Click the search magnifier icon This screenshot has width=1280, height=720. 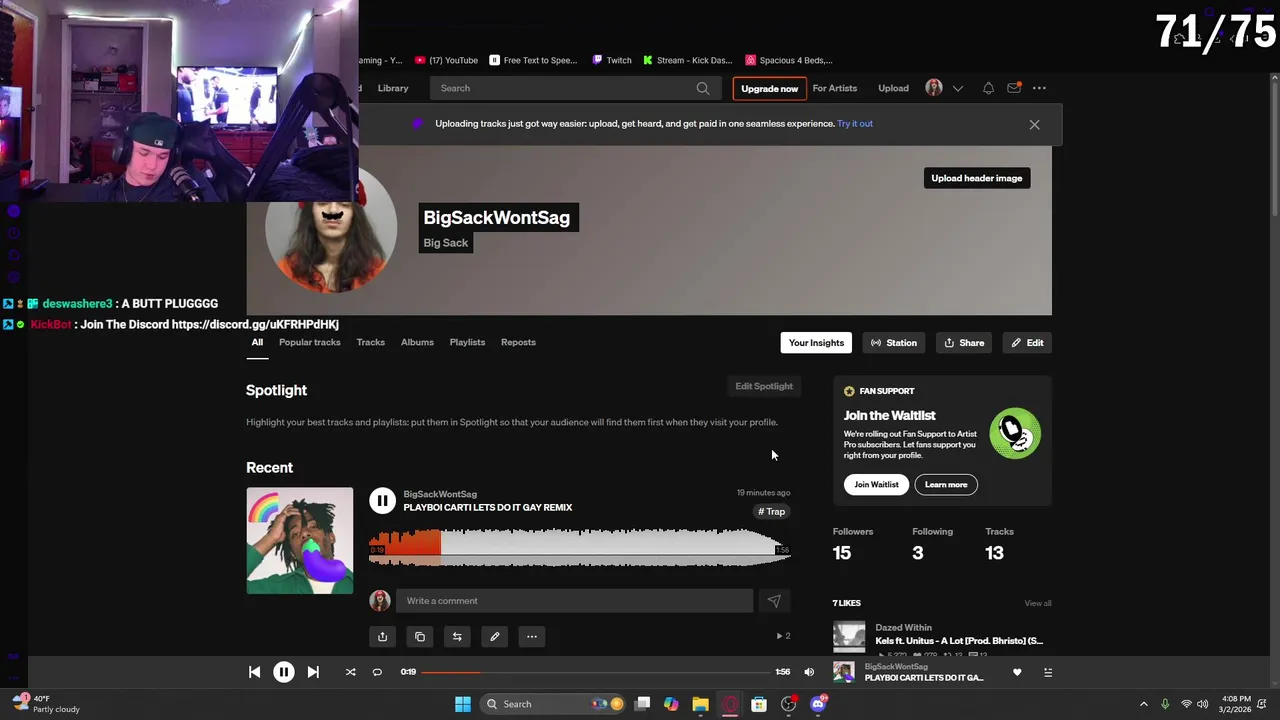coord(703,88)
